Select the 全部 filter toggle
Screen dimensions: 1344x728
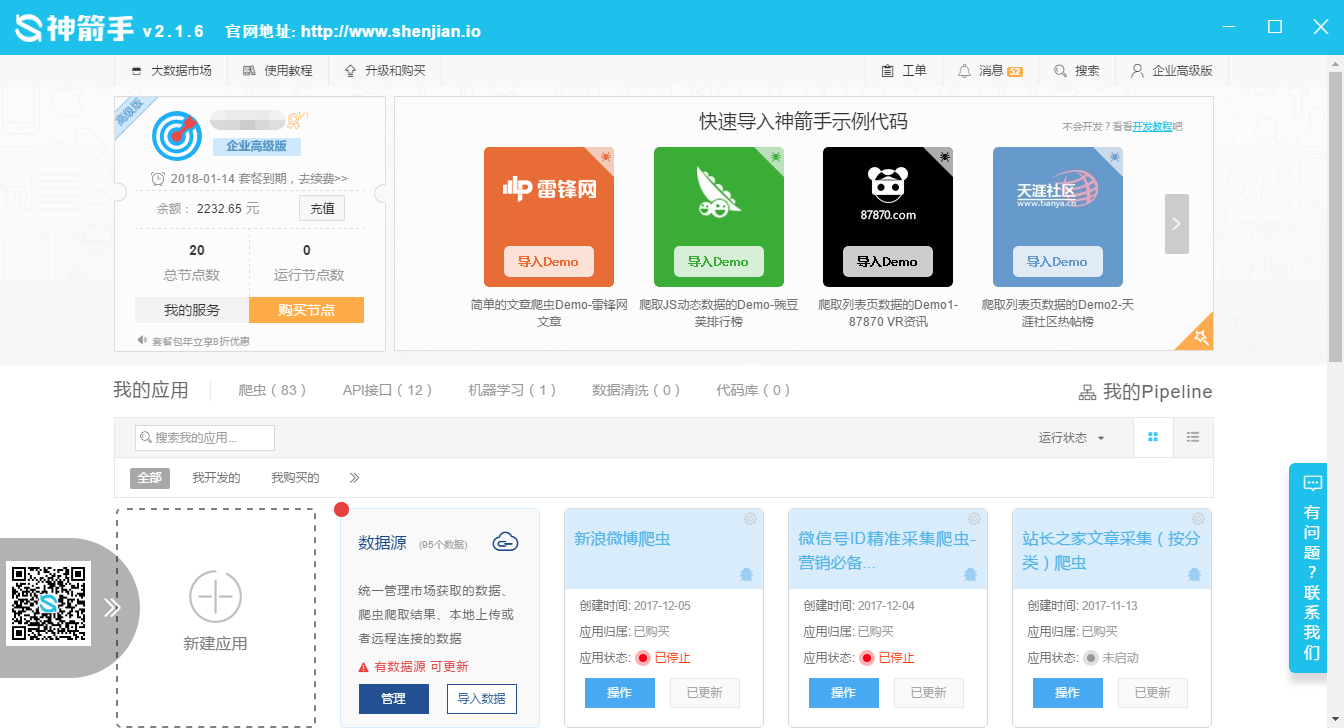(x=149, y=478)
